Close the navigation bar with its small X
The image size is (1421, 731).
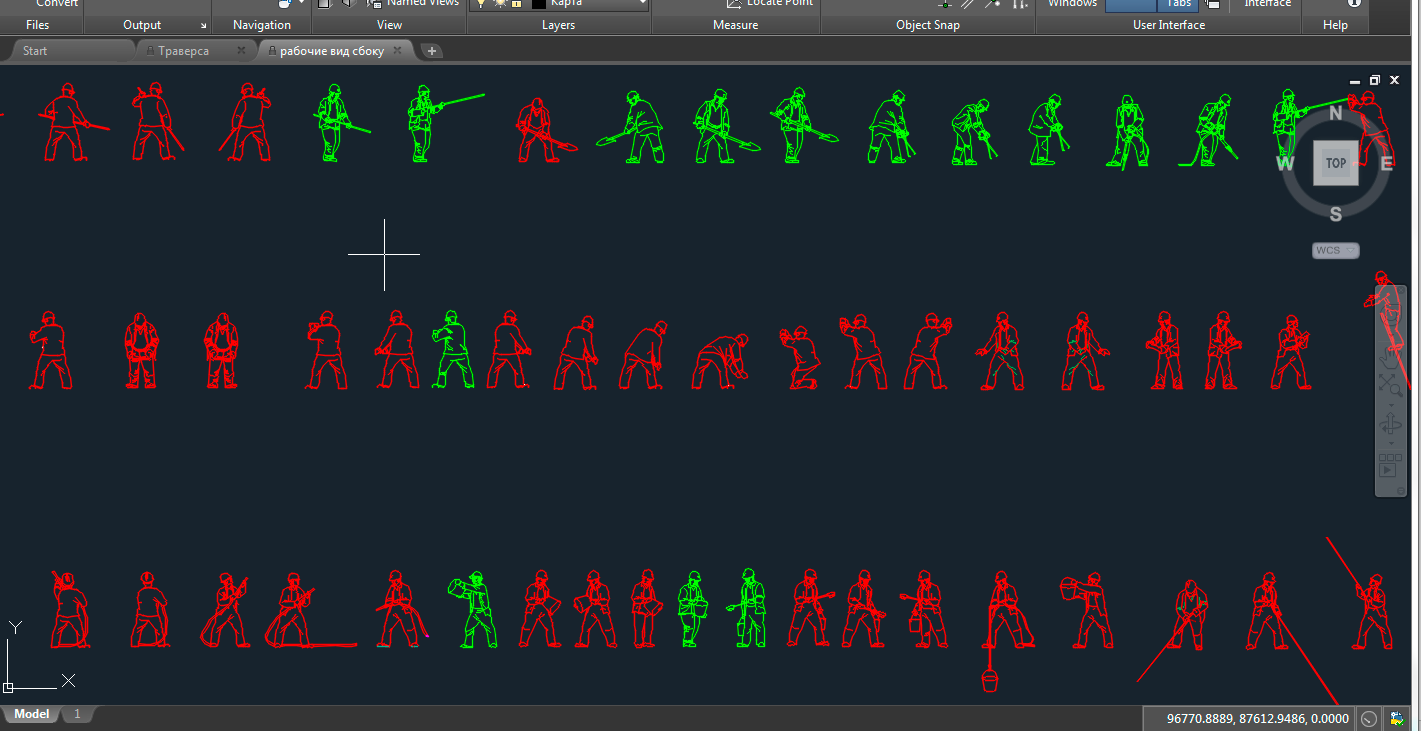coord(1401,291)
